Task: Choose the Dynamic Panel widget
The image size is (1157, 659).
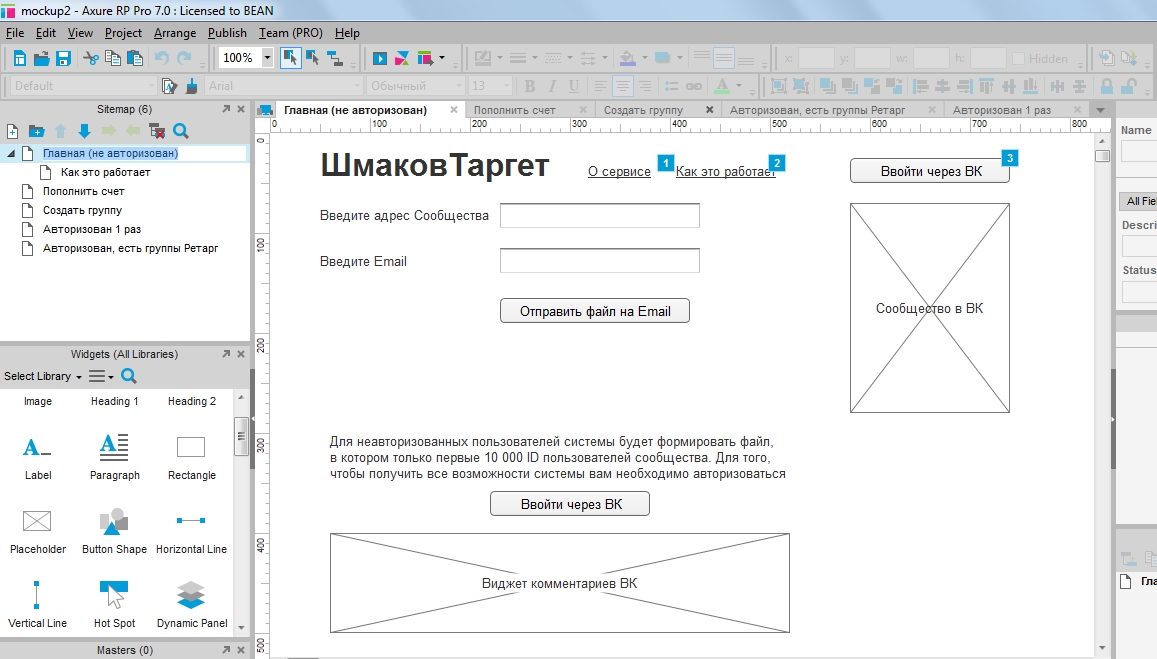Action: coord(191,605)
